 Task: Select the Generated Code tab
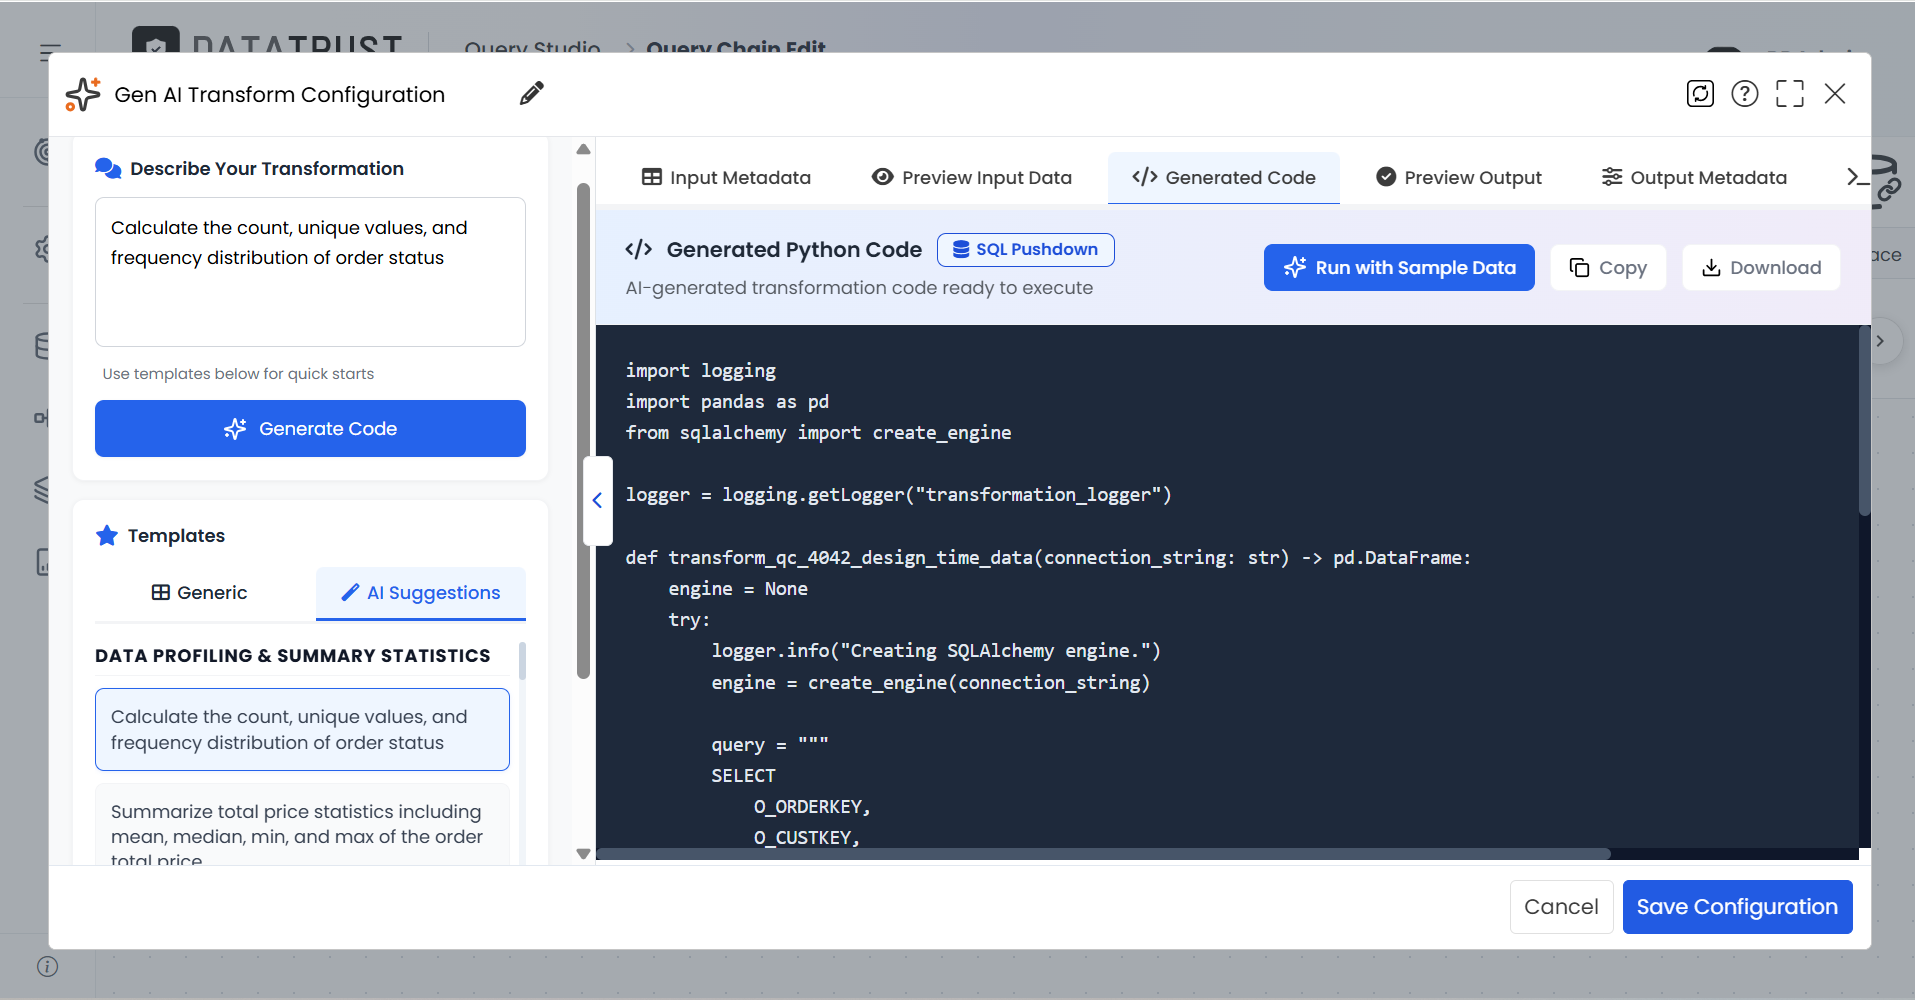(x=1224, y=177)
